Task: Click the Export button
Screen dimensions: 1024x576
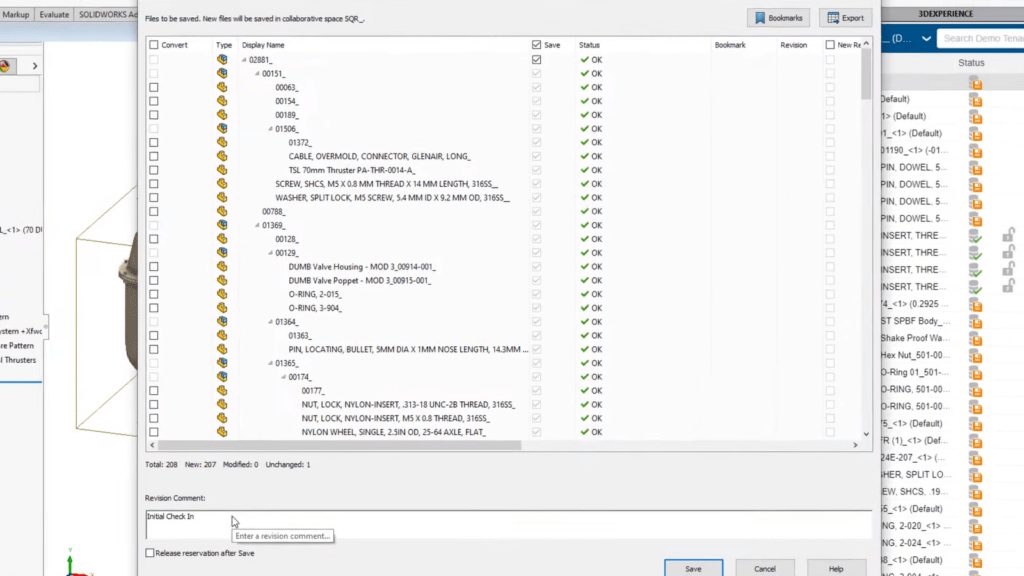Action: coord(846,18)
